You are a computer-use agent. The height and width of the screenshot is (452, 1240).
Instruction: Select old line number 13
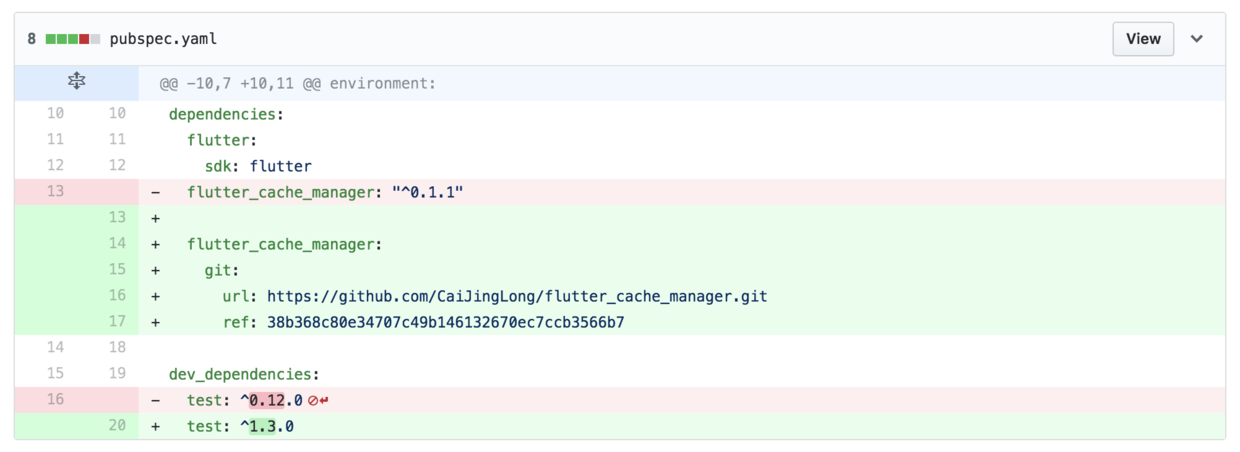pos(55,191)
